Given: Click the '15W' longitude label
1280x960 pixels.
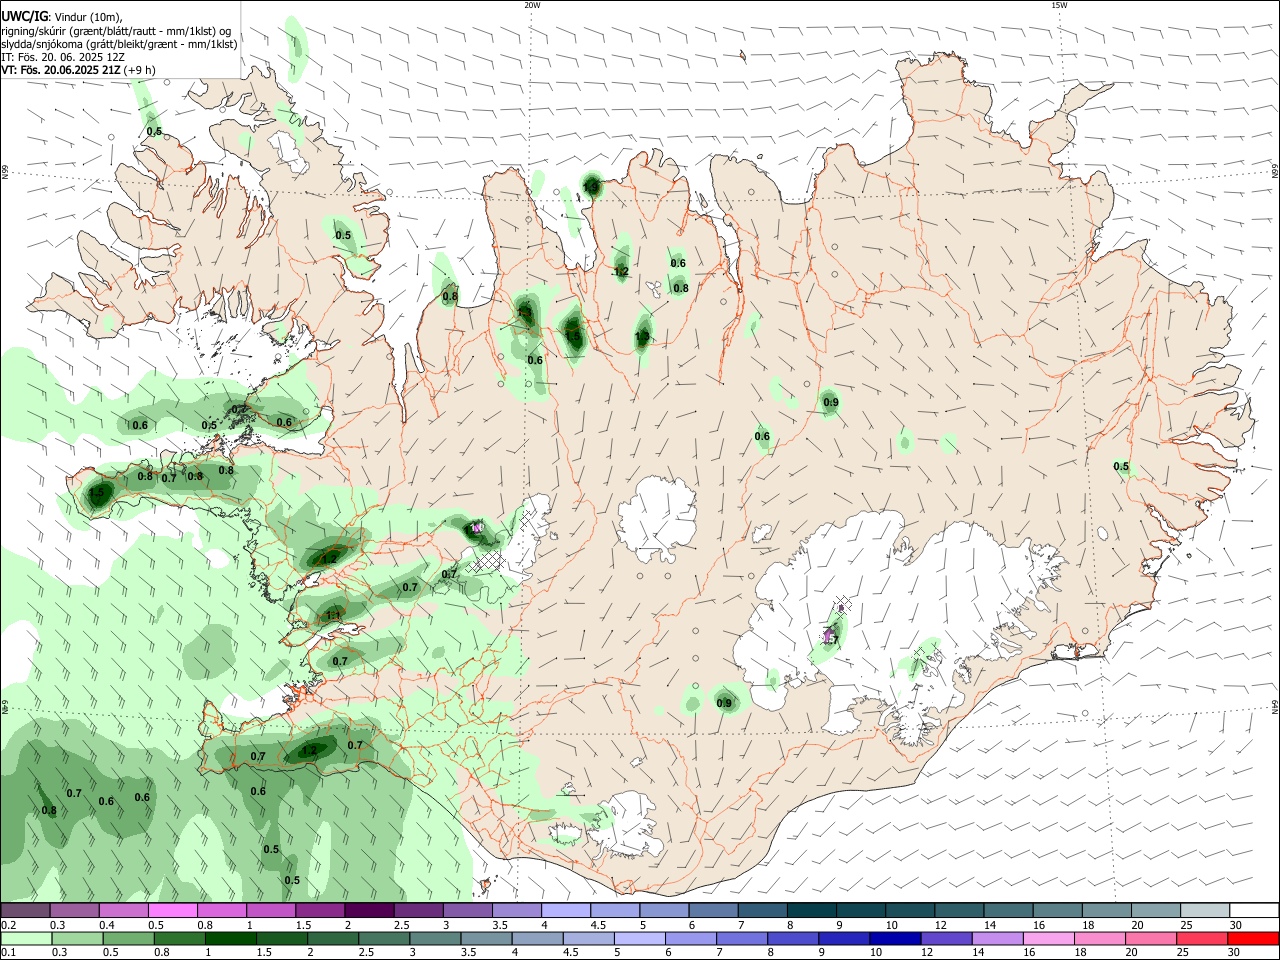Looking at the screenshot, I should (x=1059, y=5).
